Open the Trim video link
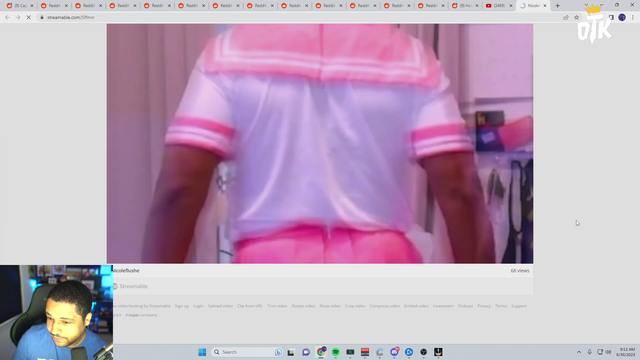The width and height of the screenshot is (640, 360). click(277, 306)
